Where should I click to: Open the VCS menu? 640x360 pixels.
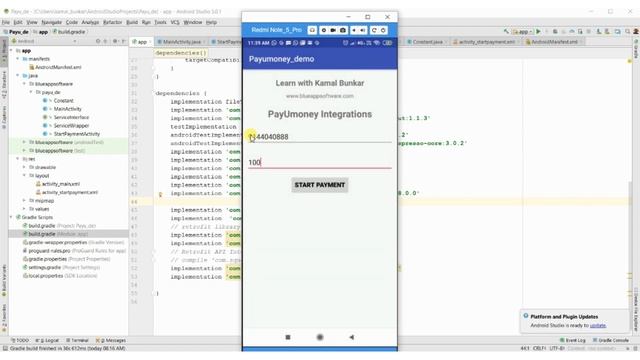point(175,22)
